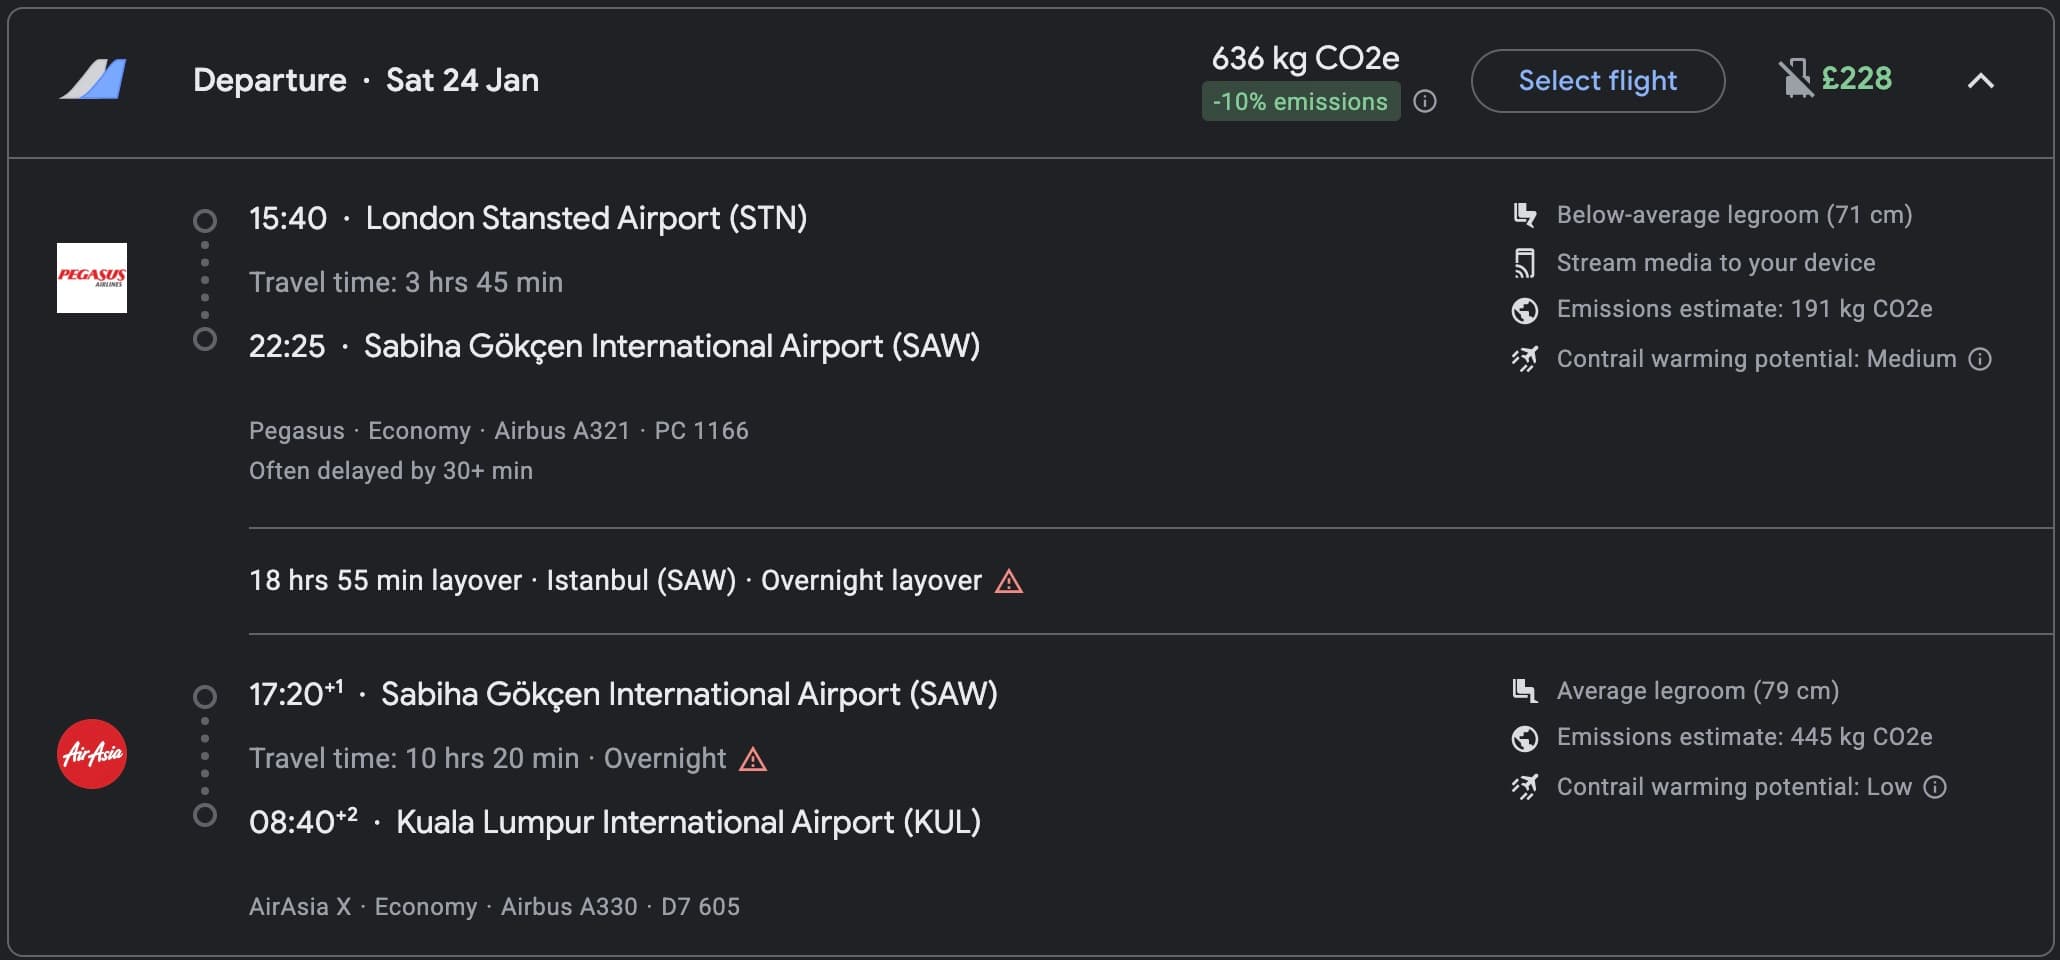Click the contrail warming plane icon
The height and width of the screenshot is (960, 2060).
[1524, 358]
